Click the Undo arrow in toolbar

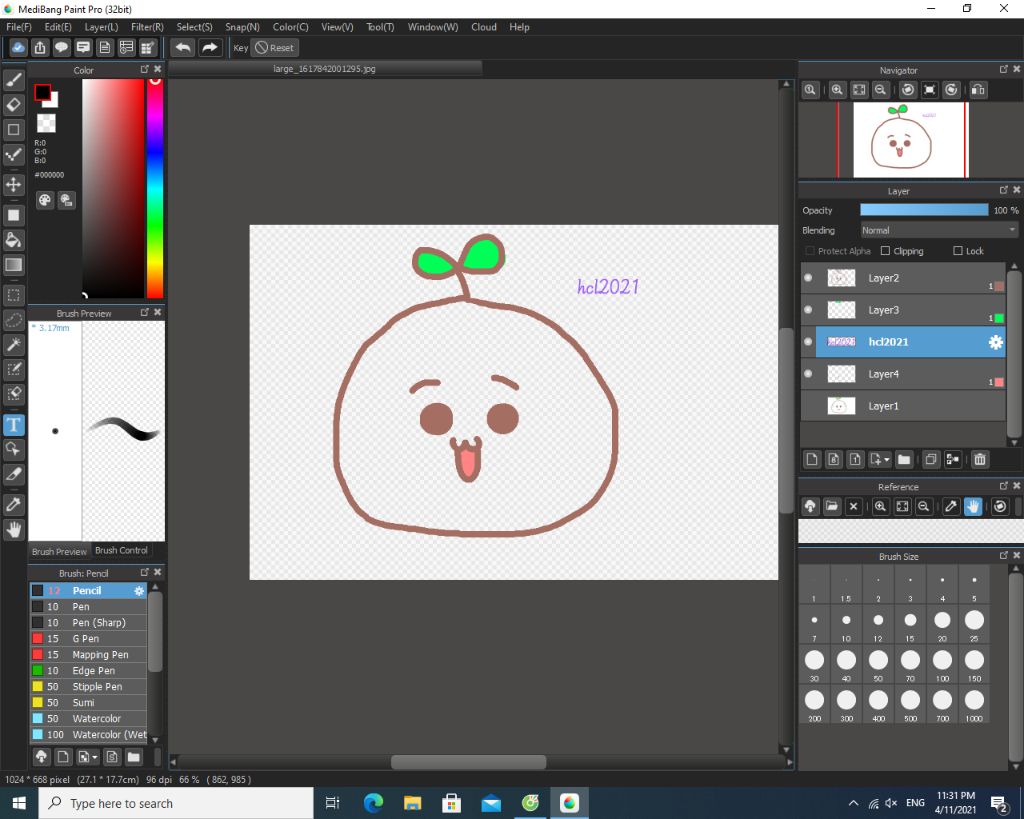pyautogui.click(x=183, y=47)
